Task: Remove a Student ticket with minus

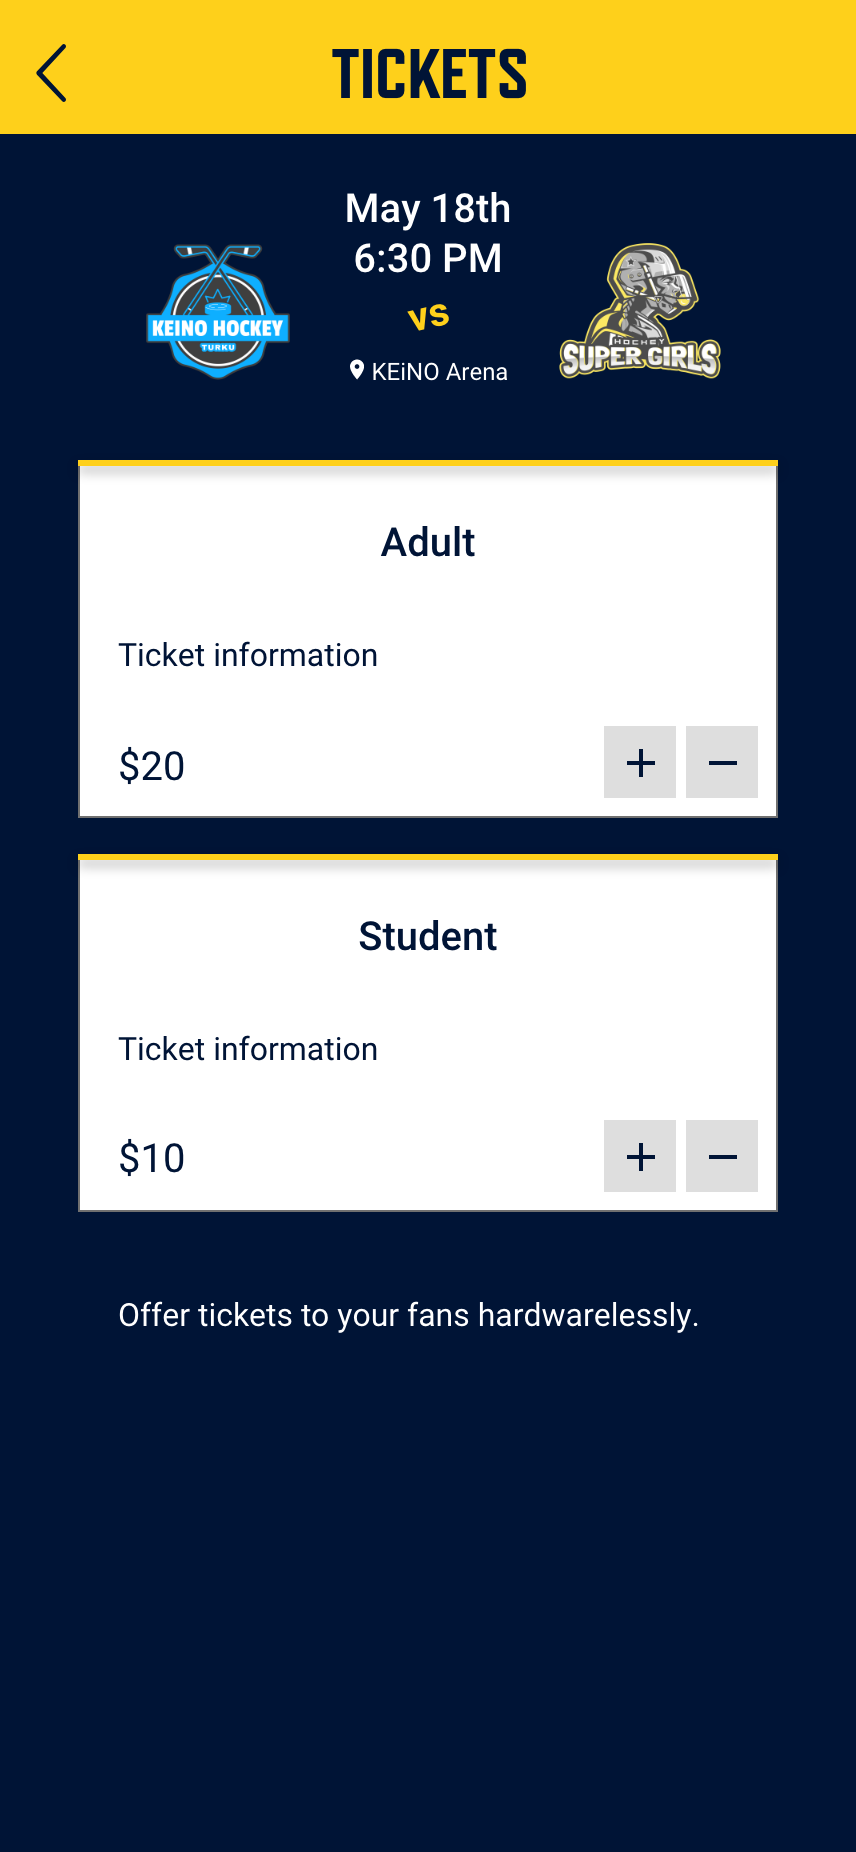Action: coord(722,1156)
